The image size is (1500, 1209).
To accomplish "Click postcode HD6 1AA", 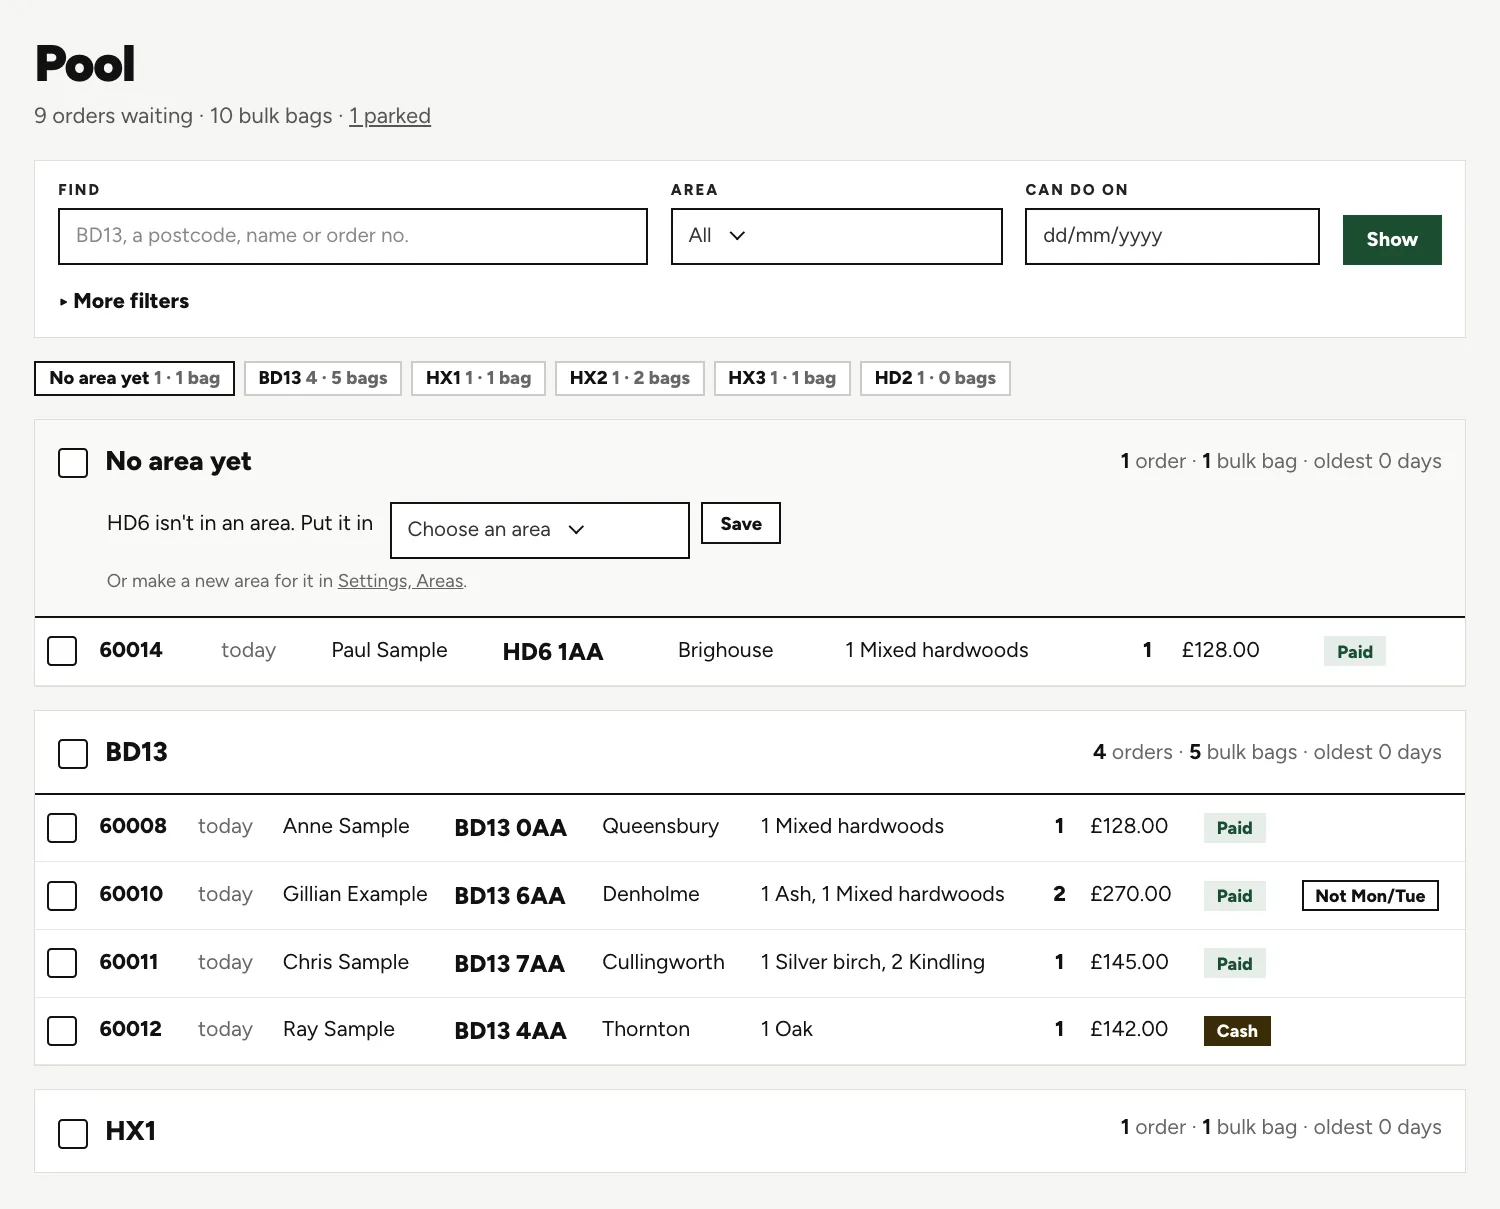I will pyautogui.click(x=553, y=652).
